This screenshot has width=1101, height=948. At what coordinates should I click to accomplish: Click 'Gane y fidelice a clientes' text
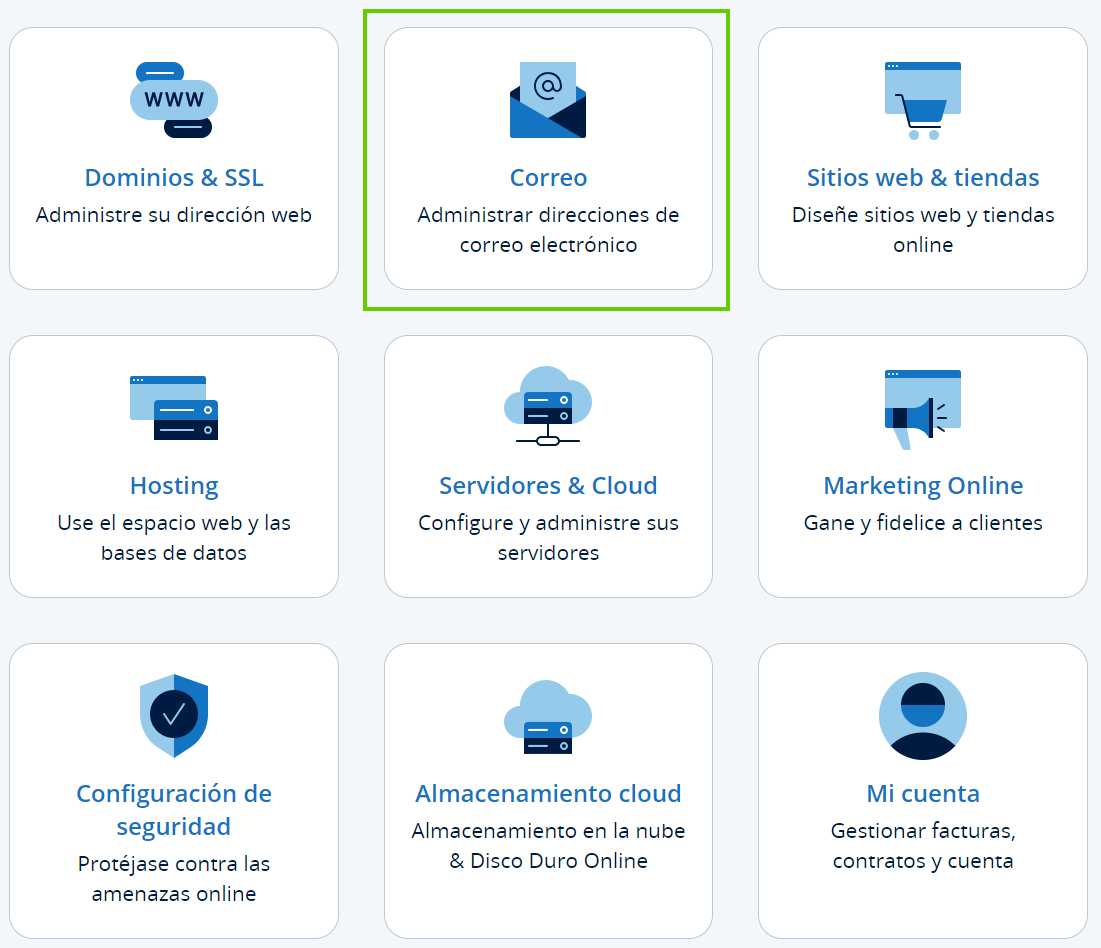click(x=923, y=523)
